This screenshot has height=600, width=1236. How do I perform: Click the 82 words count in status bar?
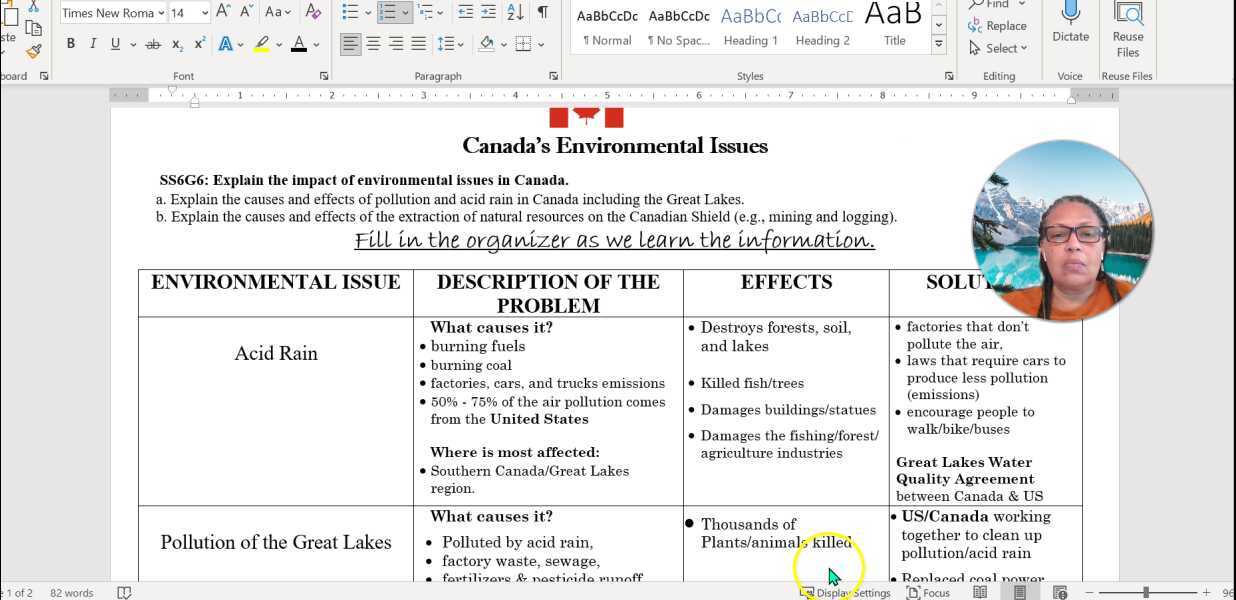[70, 592]
